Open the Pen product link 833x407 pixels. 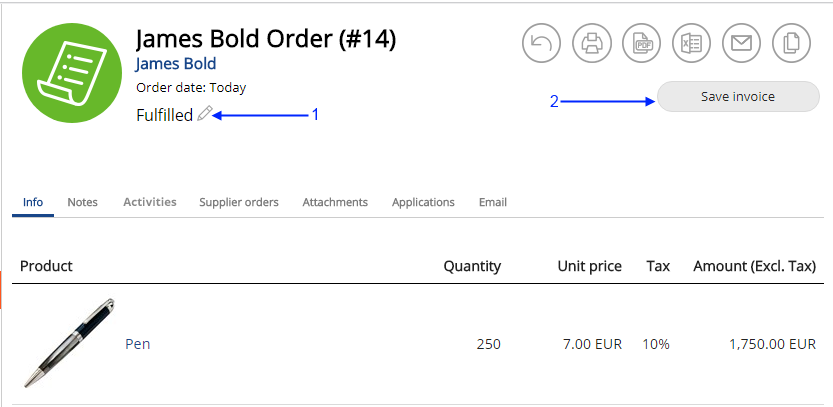click(138, 344)
